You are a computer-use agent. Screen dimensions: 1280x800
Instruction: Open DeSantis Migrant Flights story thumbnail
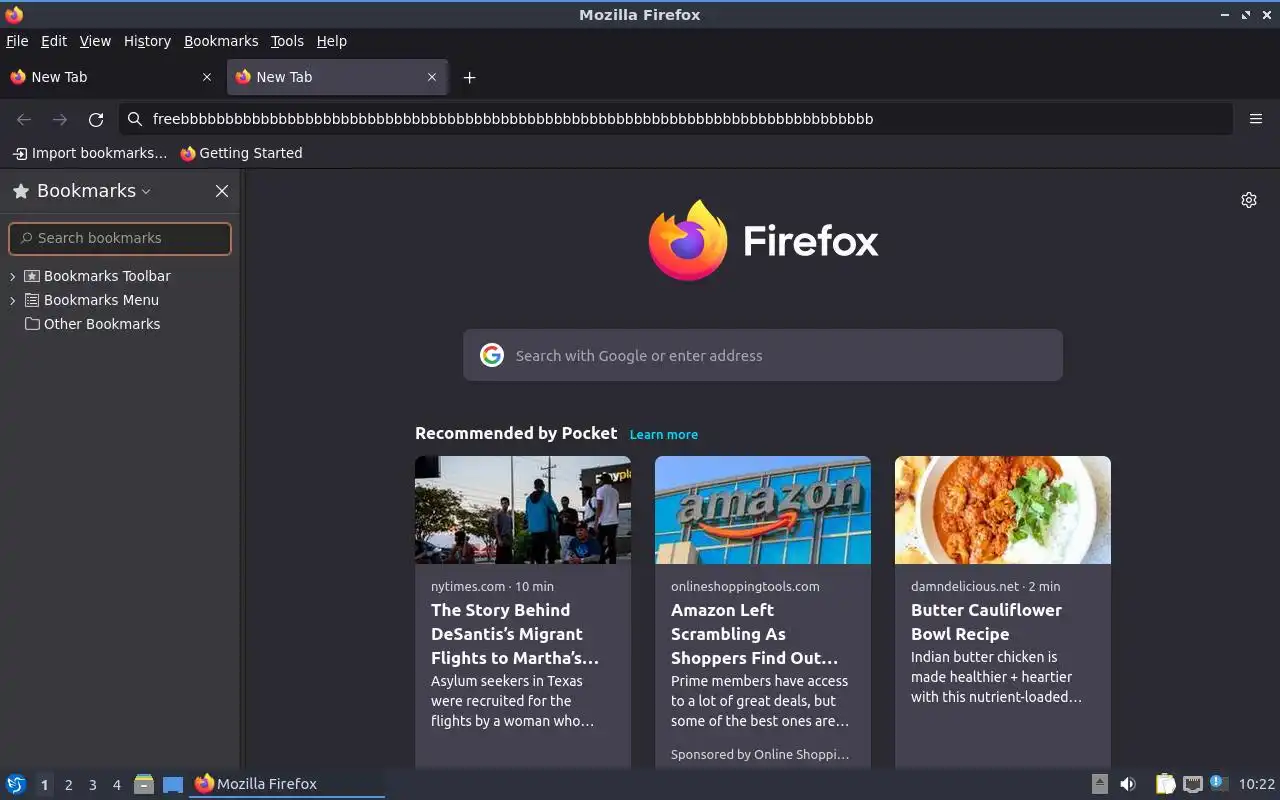(x=523, y=510)
